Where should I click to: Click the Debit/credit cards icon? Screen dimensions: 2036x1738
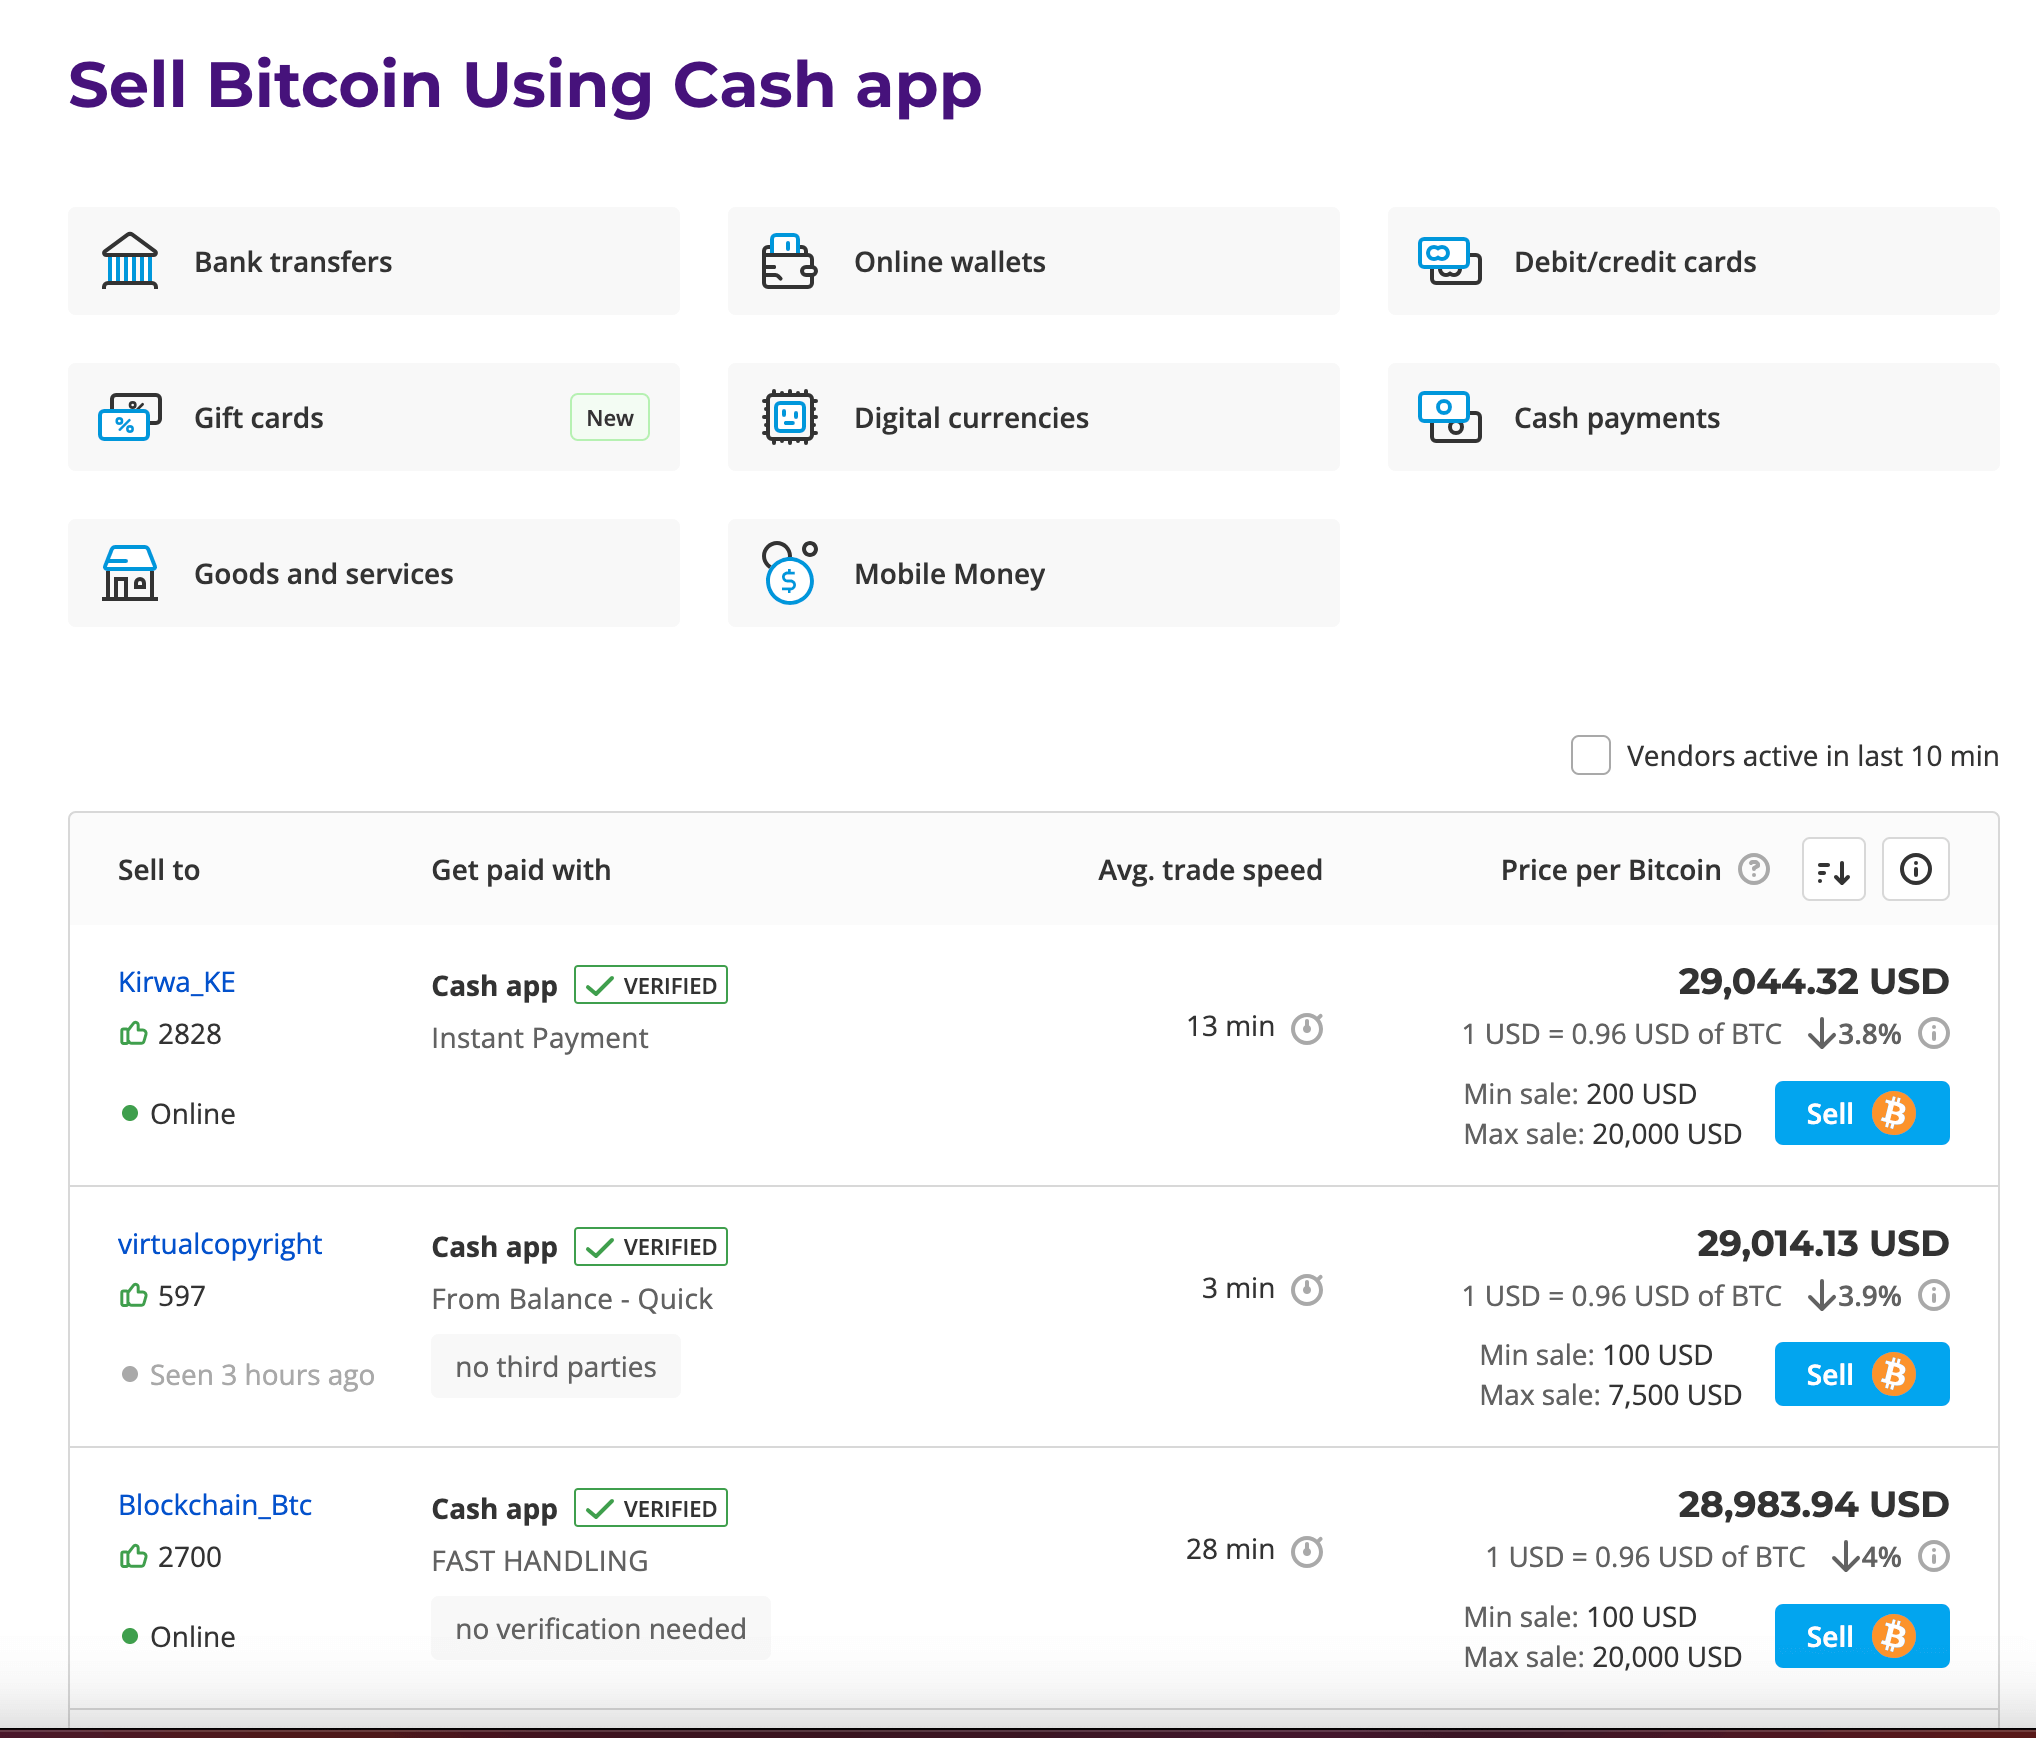point(1449,261)
